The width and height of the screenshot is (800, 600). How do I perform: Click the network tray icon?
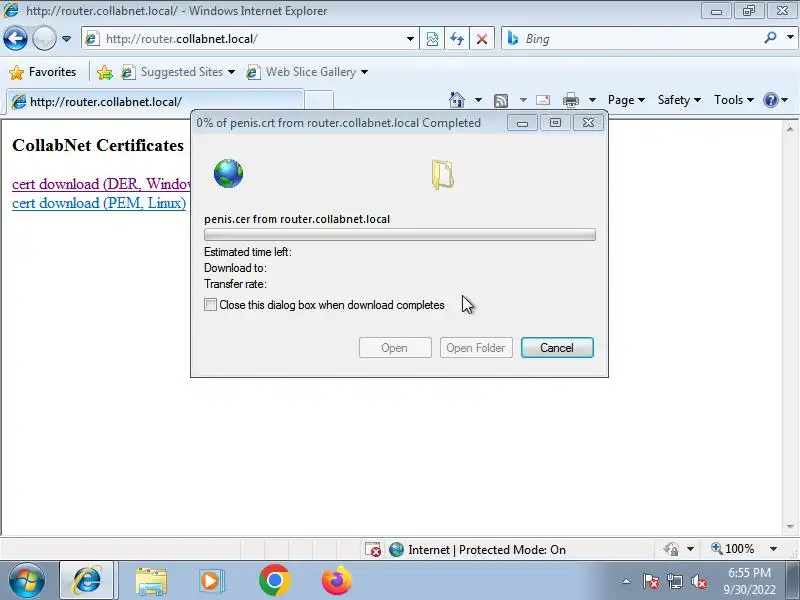click(674, 581)
